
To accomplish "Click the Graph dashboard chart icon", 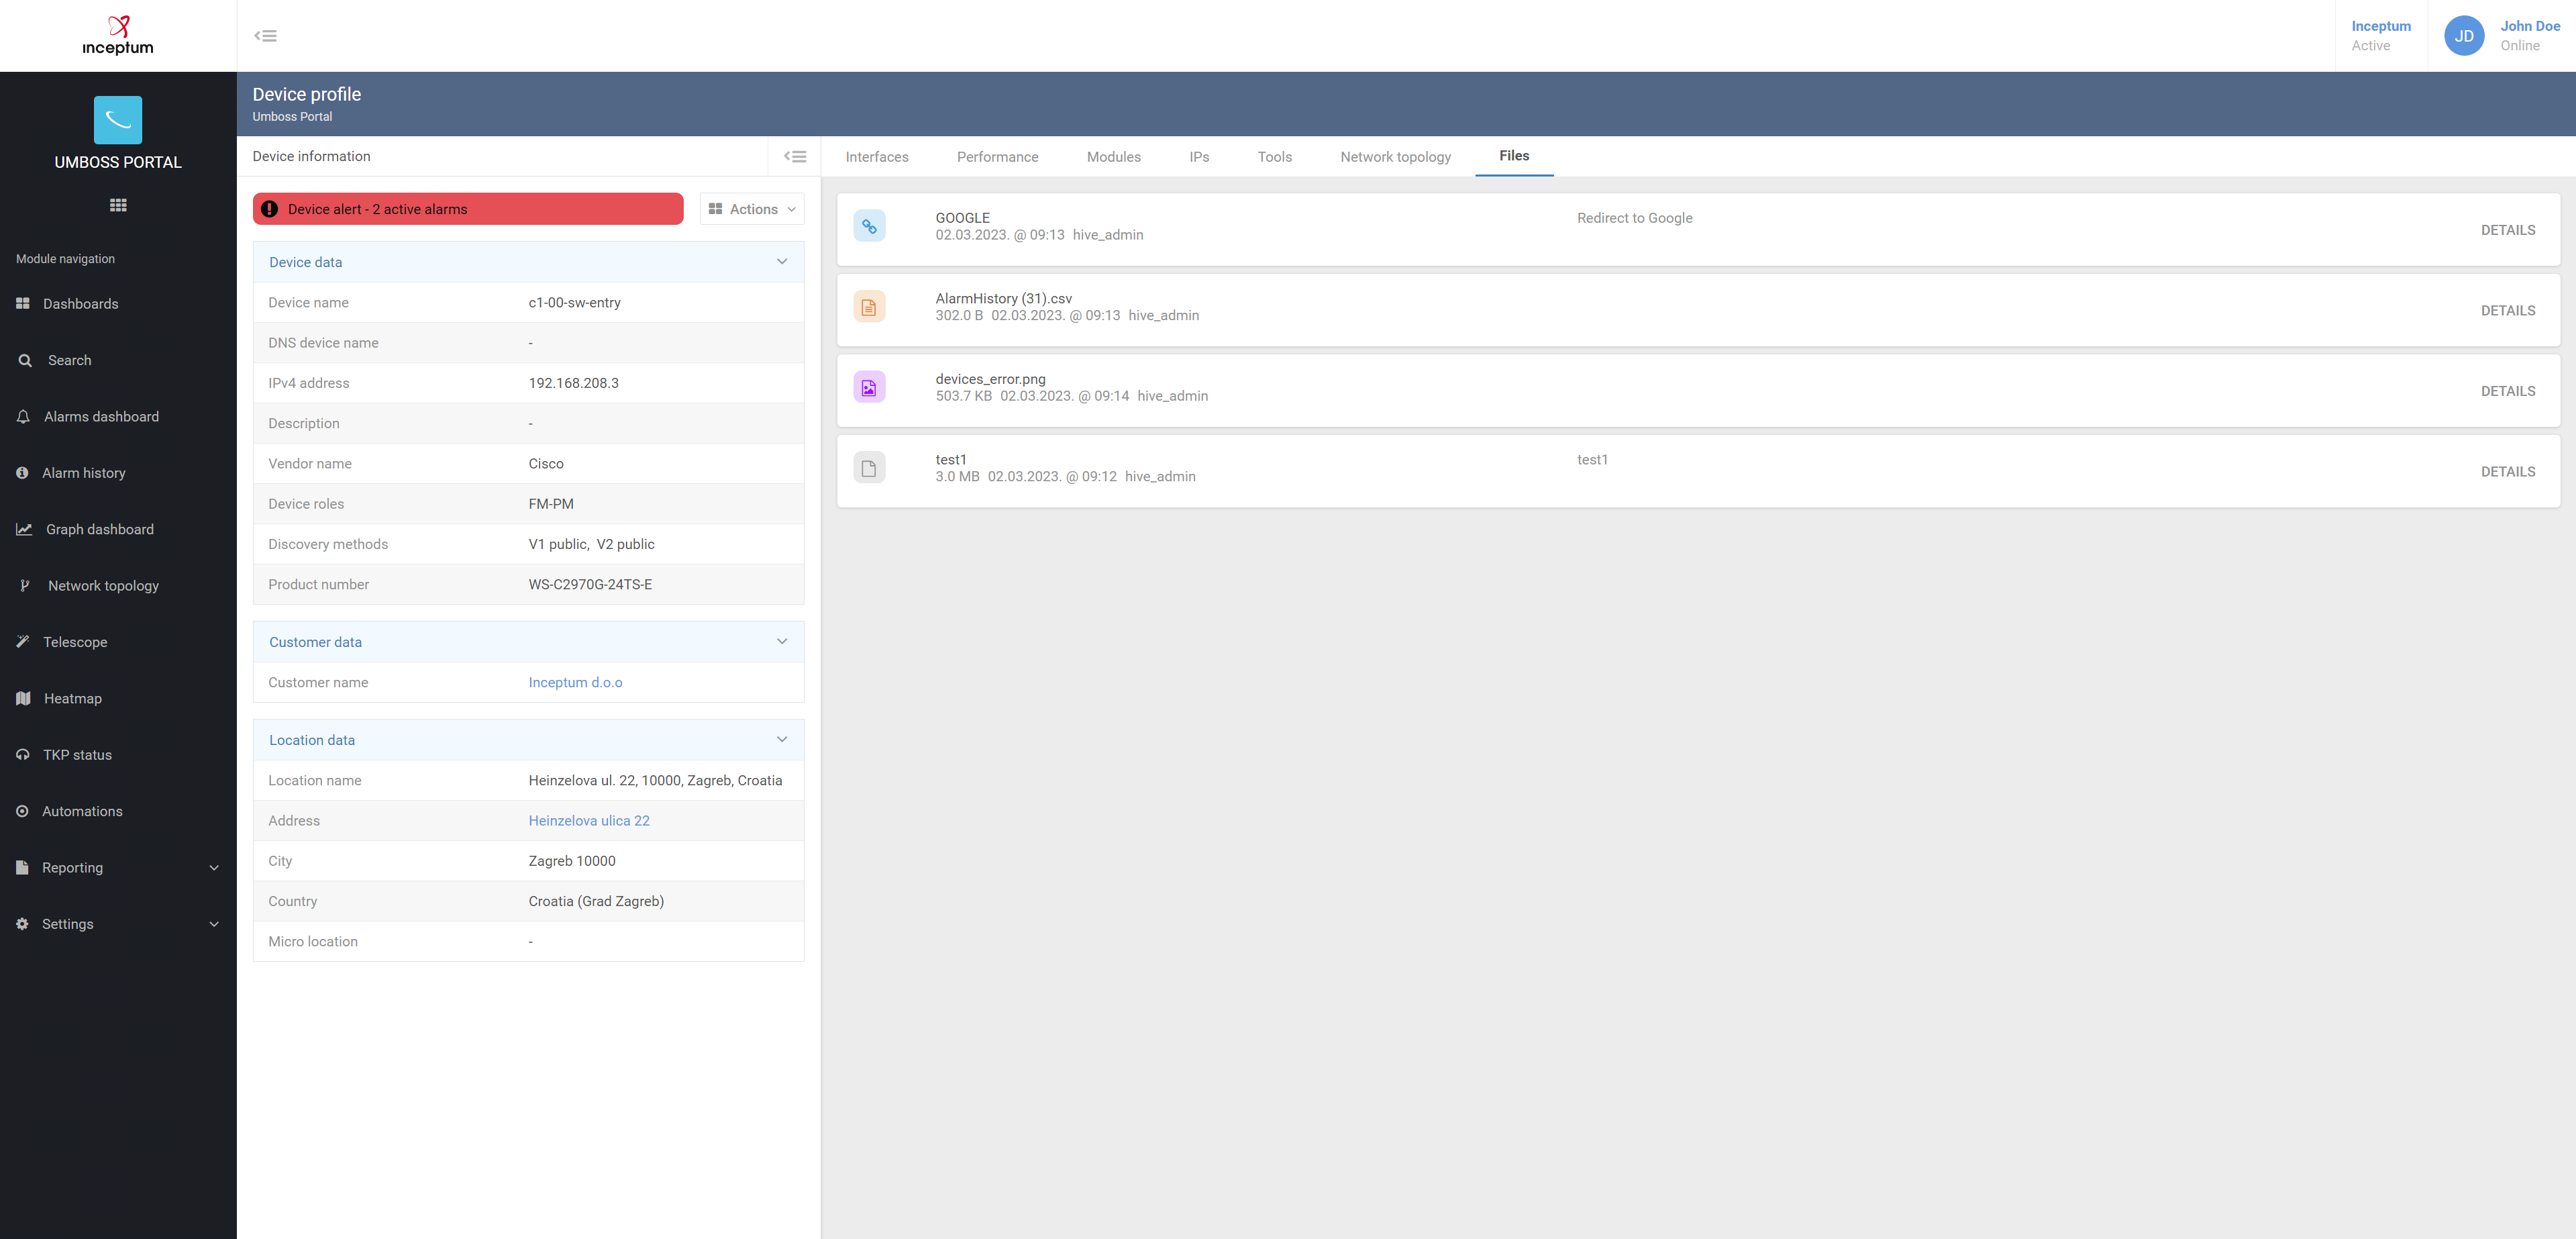I will [24, 529].
